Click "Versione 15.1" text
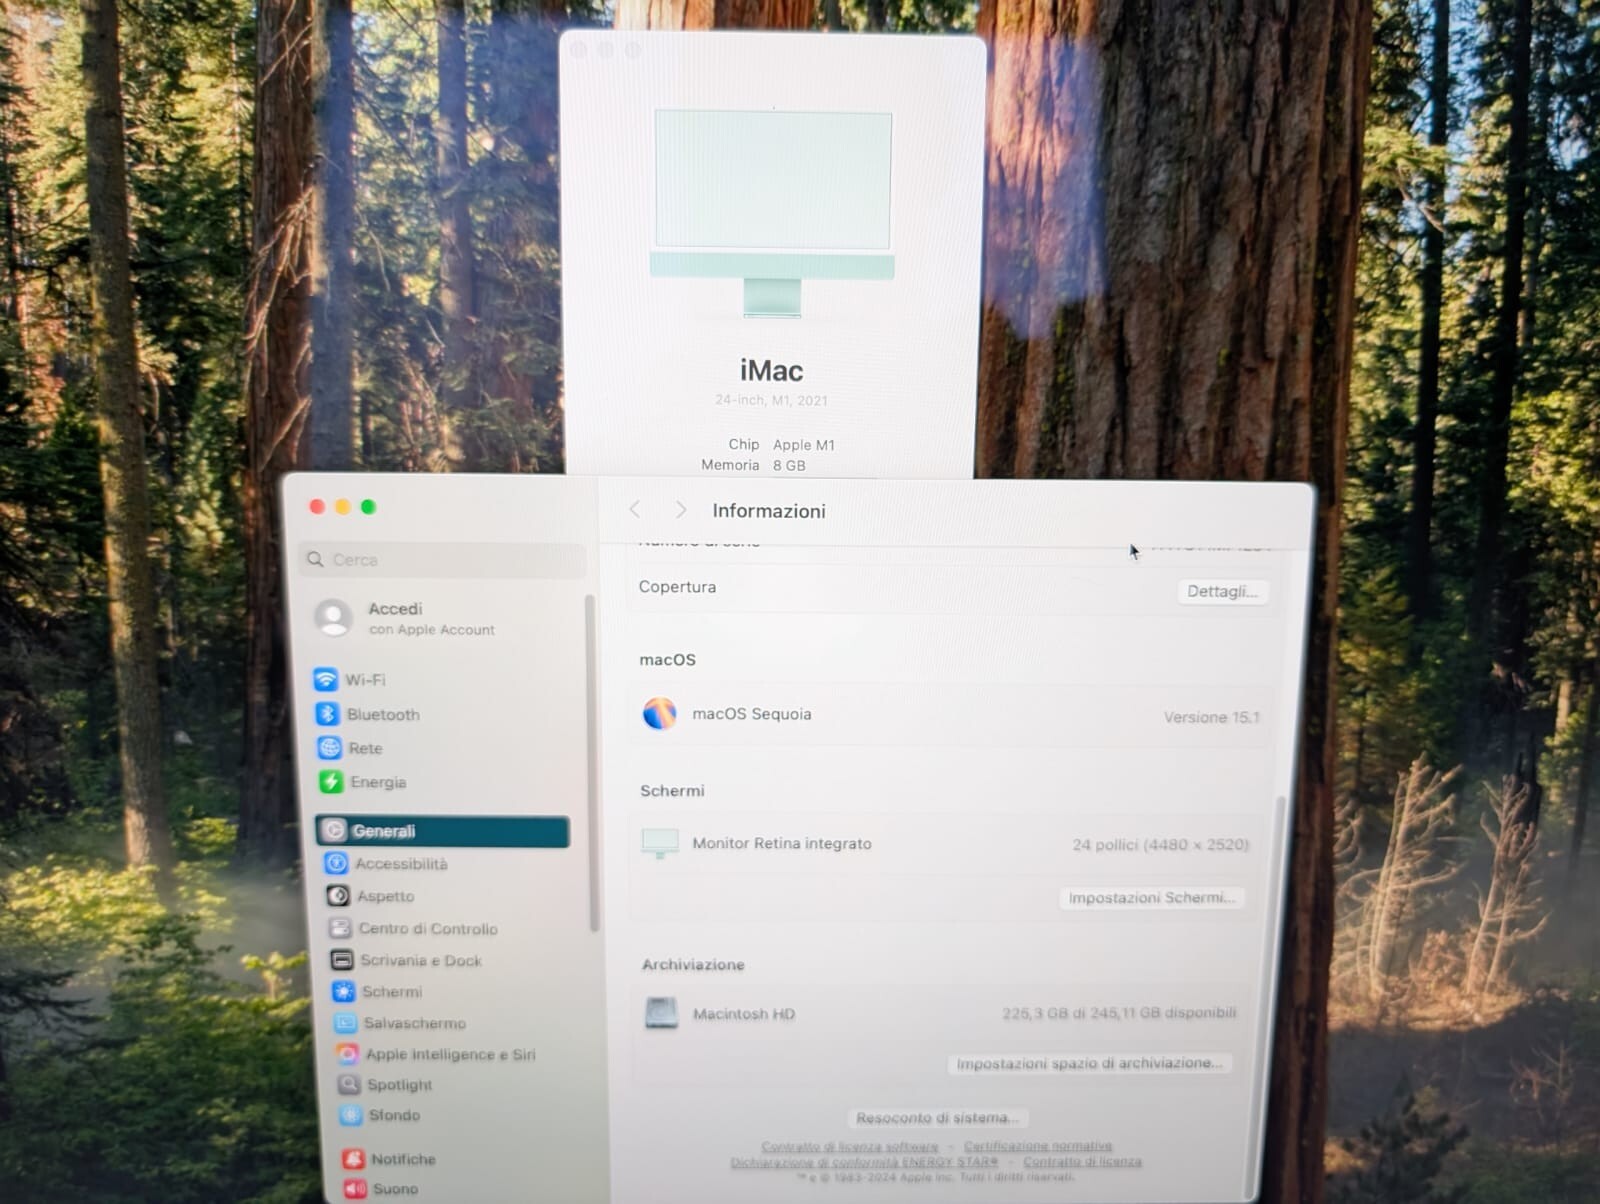Screen dimensions: 1600x1204 [1212, 717]
